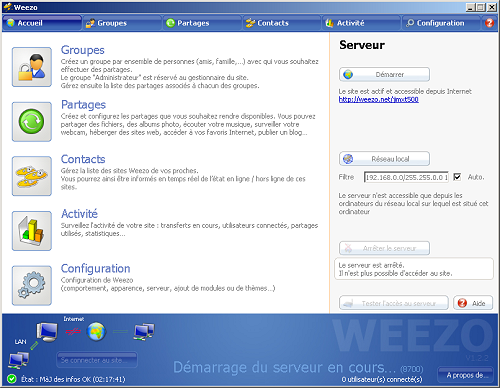
Task: Click the red broken Internet link icon
Action: 73,331
